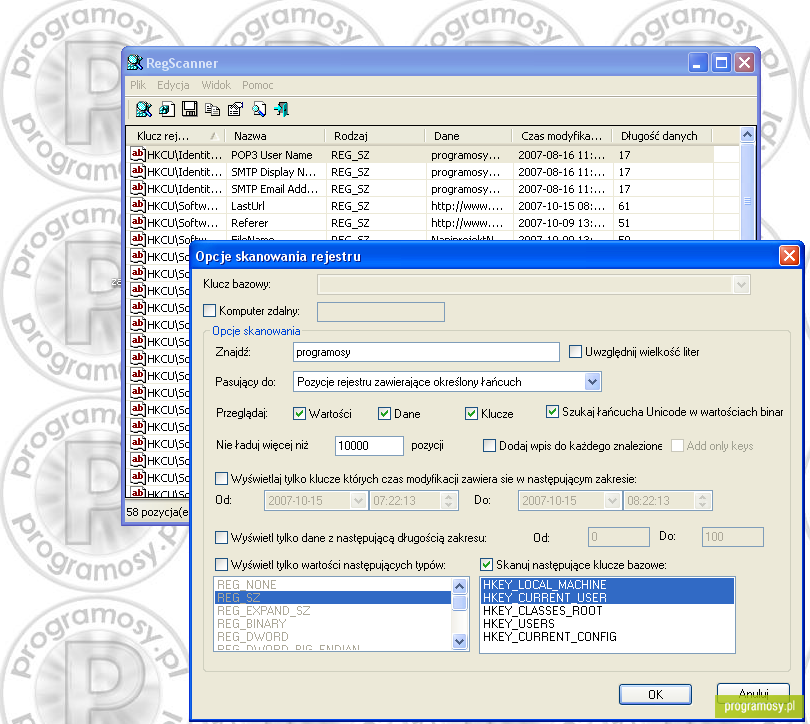Viewport: 810px width, 724px height.
Task: Sort by Klucz rej... column header
Action: coord(176,136)
